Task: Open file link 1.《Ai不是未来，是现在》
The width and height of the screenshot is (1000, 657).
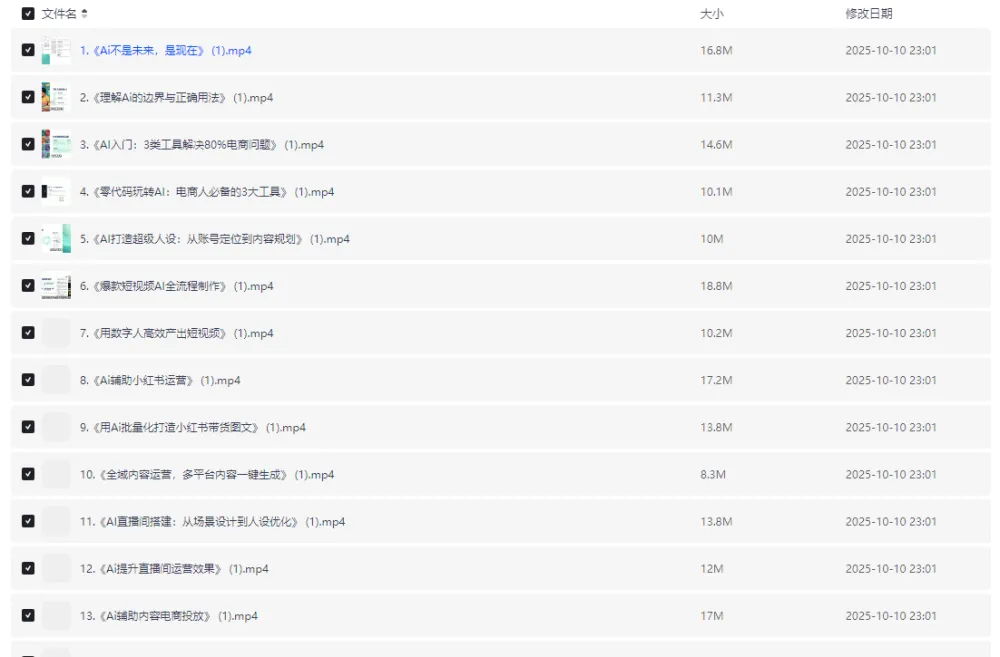Action: (x=165, y=50)
